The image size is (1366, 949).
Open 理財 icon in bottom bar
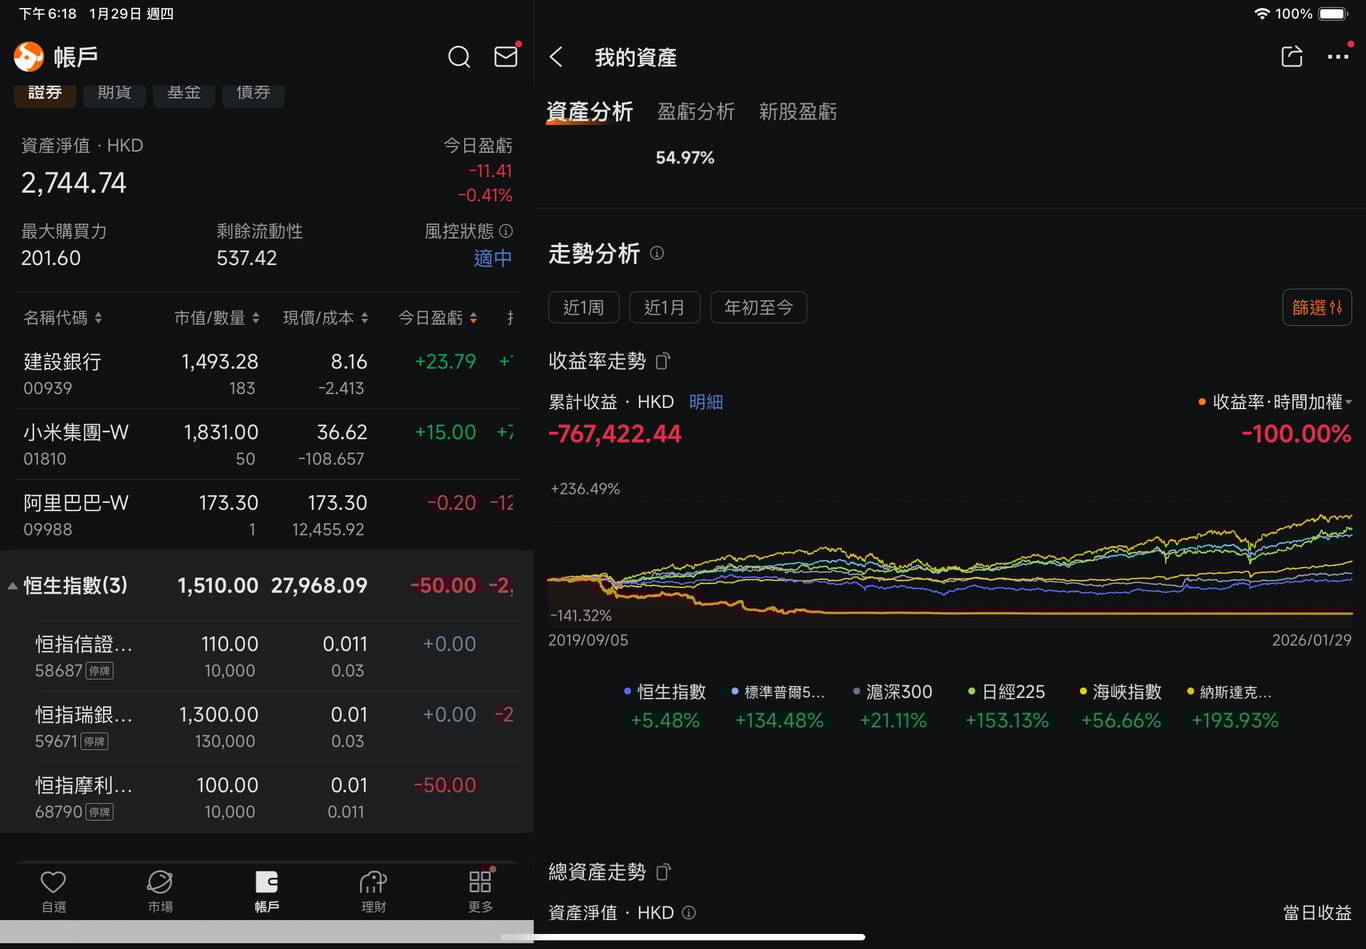(374, 891)
